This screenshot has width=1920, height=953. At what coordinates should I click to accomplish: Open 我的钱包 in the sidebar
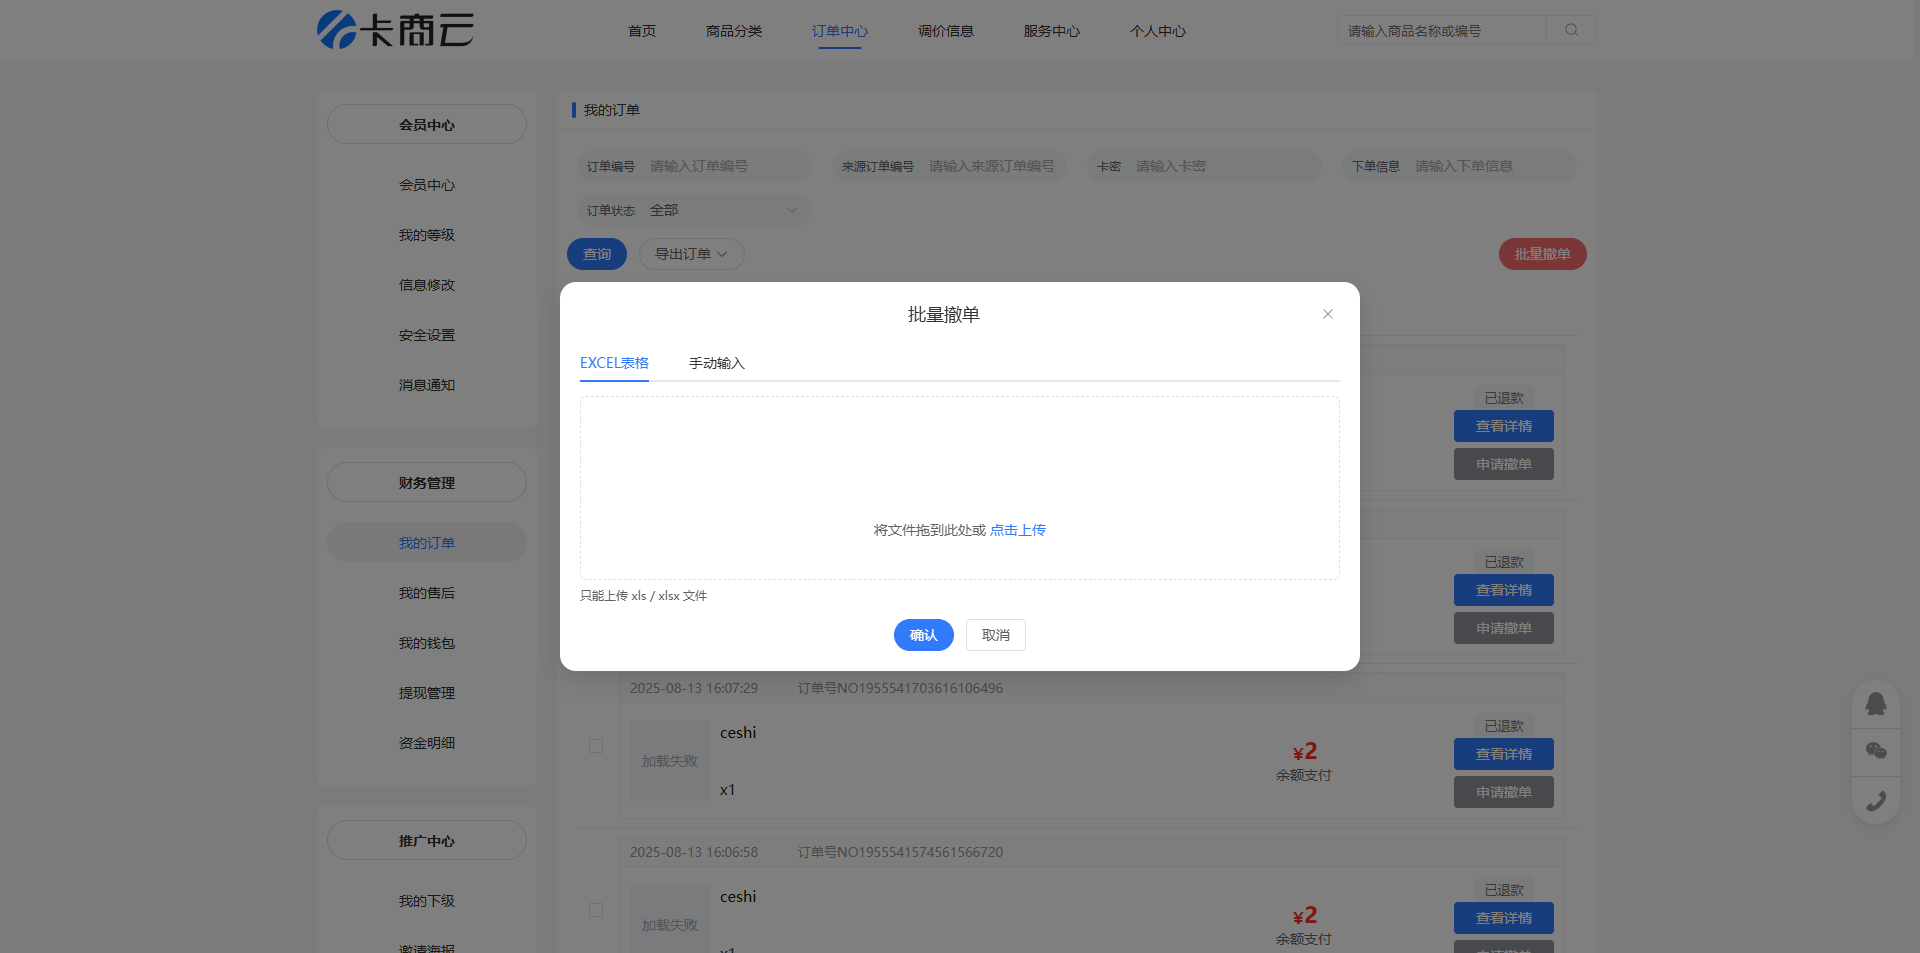pos(427,643)
